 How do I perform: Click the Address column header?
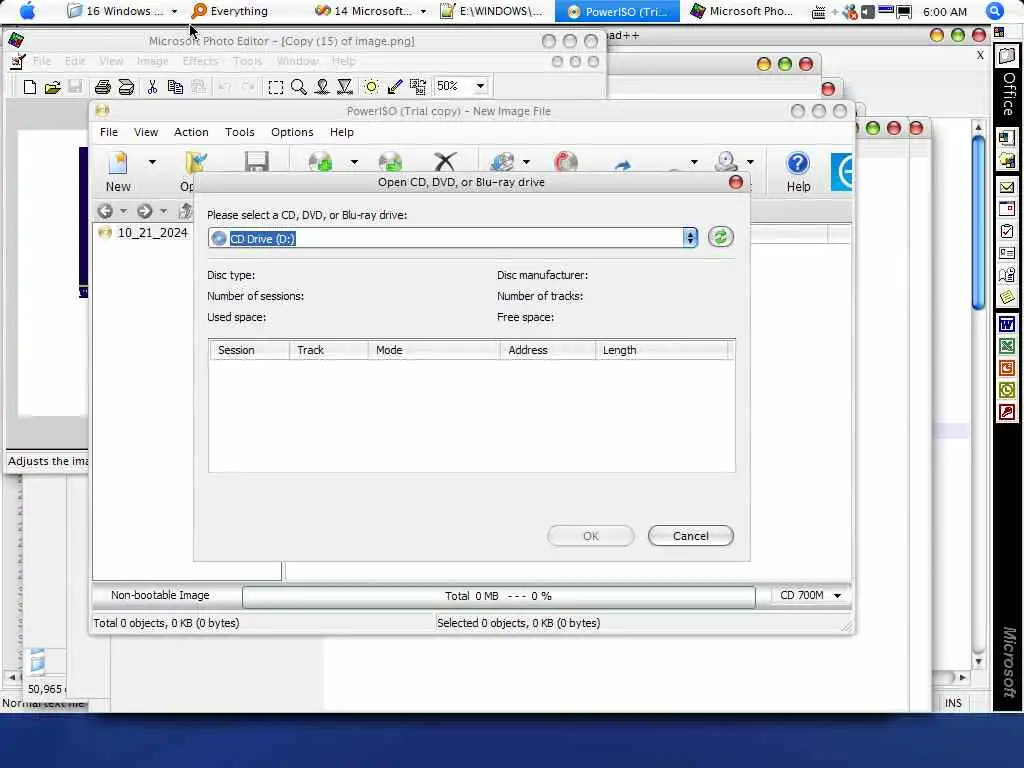pos(548,350)
